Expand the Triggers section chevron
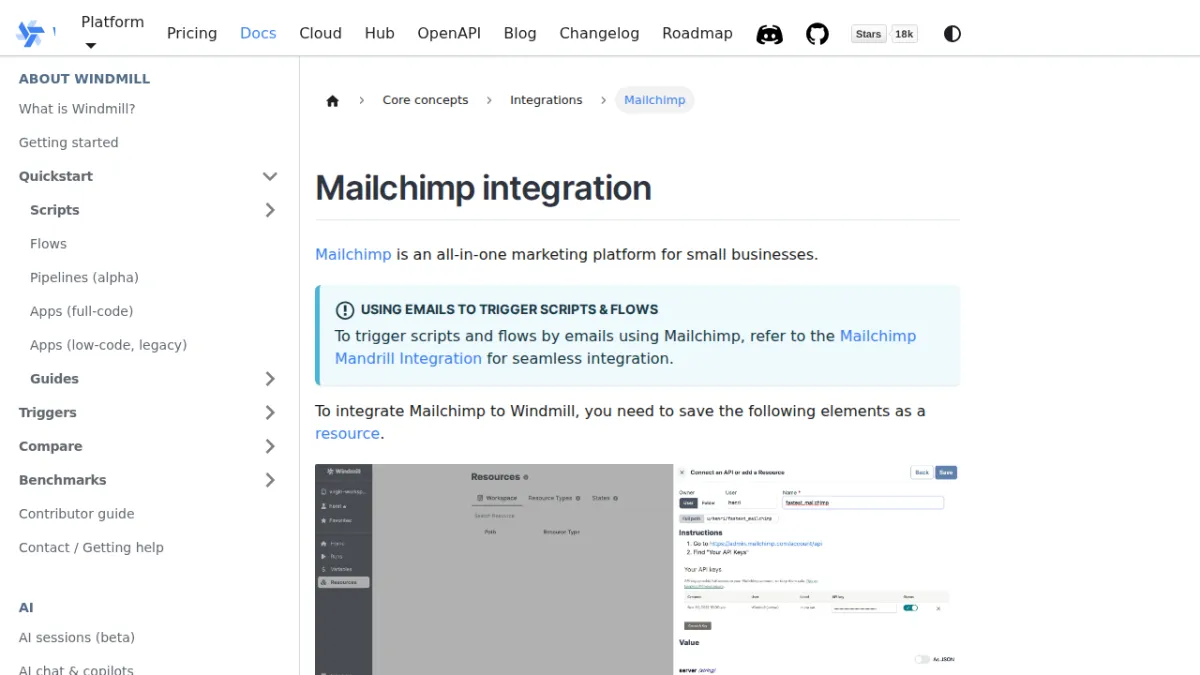The height and width of the screenshot is (675, 1200). coord(270,413)
